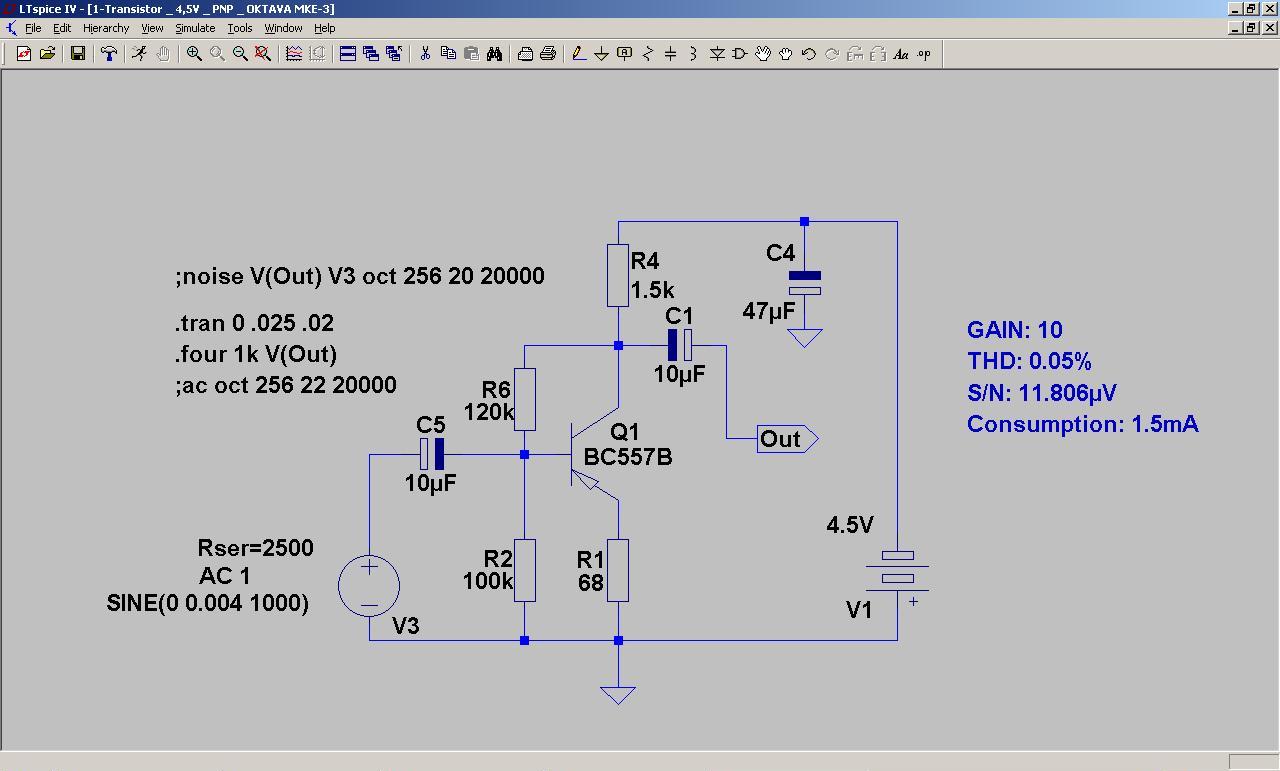Open a file with the folder icon
Screen dimensions: 1280x771
click(x=47, y=54)
